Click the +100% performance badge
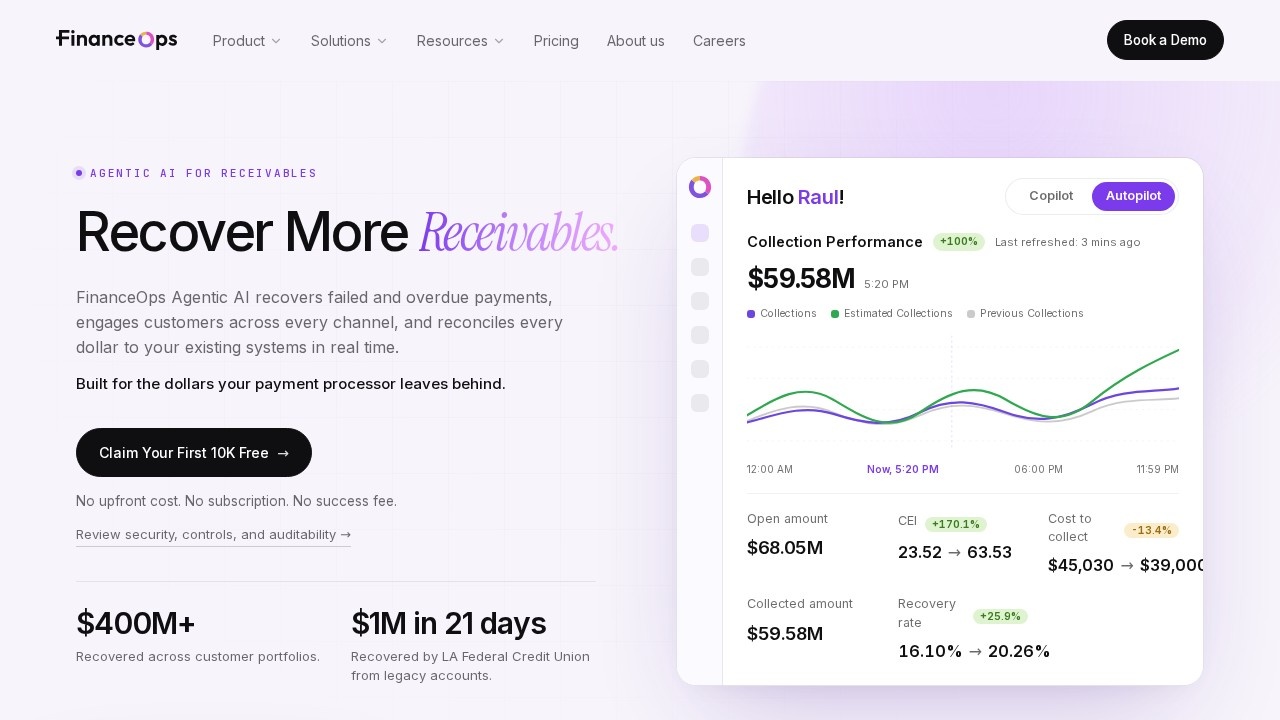 coord(959,242)
